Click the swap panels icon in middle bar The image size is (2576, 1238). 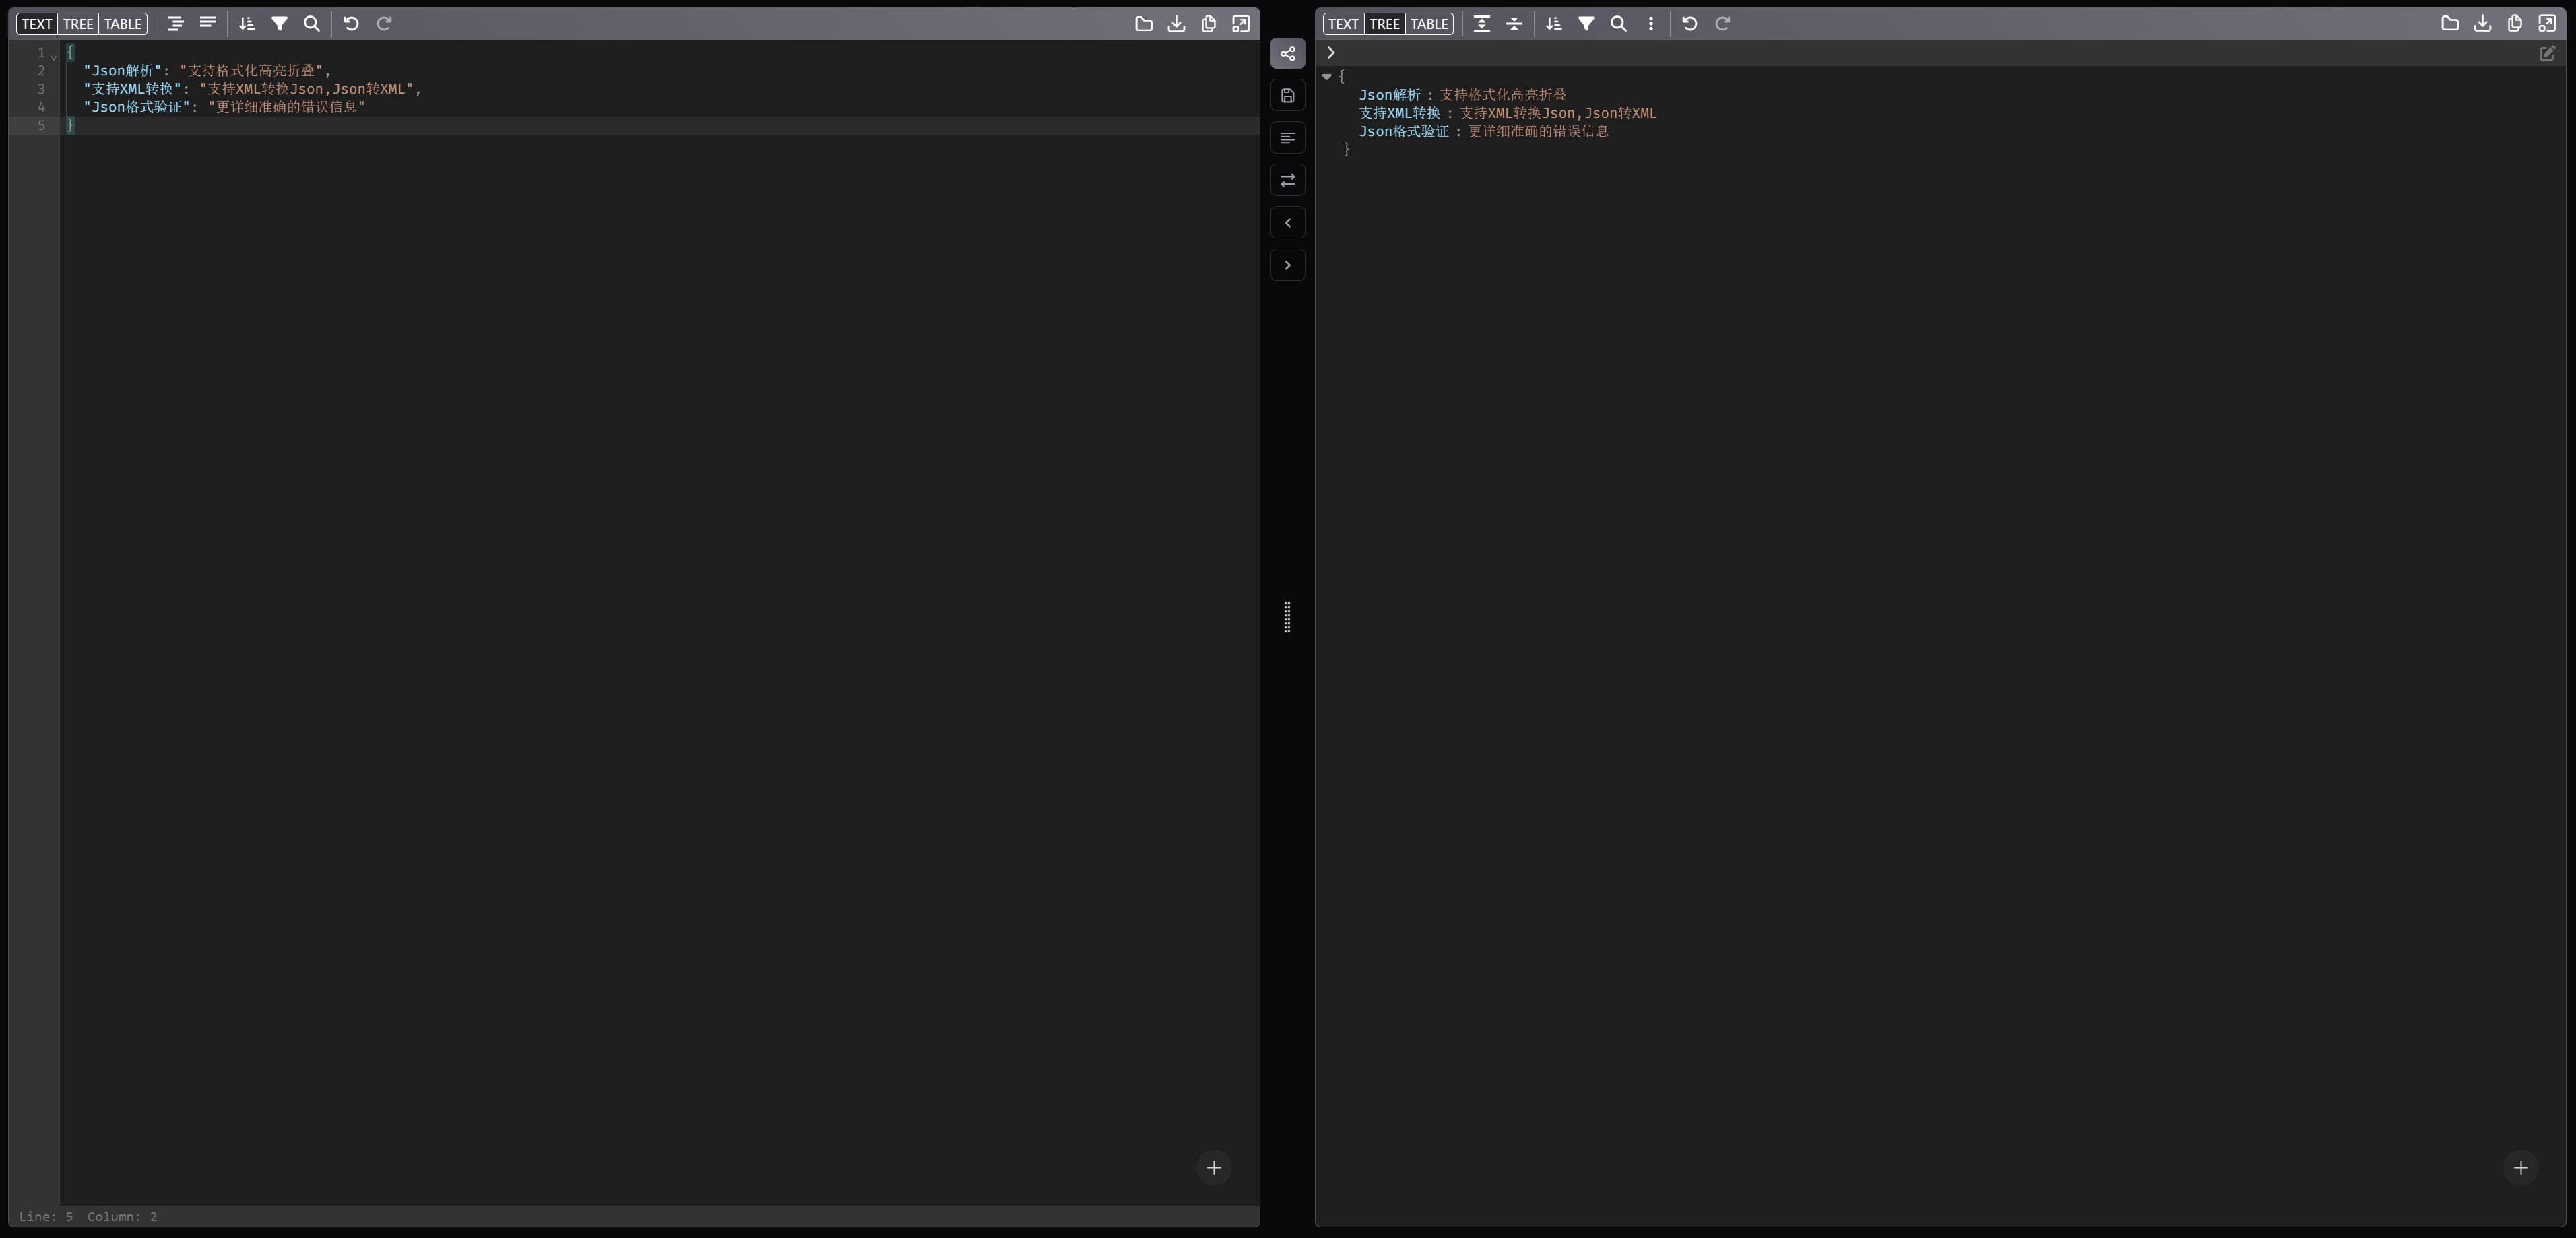[x=1288, y=181]
